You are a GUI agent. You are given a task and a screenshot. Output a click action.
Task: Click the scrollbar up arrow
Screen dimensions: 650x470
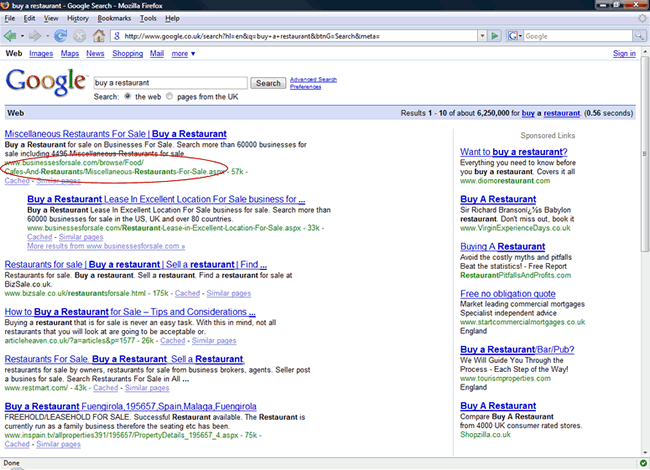[645, 52]
